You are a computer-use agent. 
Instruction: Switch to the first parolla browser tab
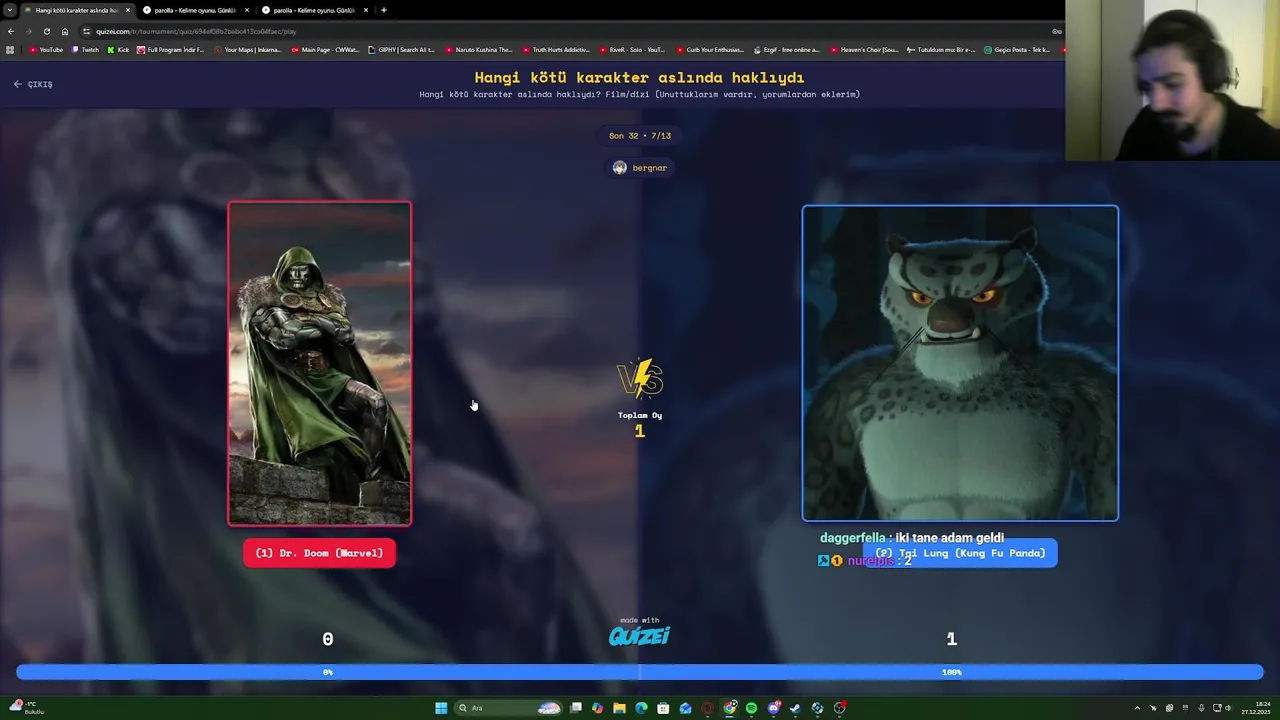pyautogui.click(x=194, y=10)
